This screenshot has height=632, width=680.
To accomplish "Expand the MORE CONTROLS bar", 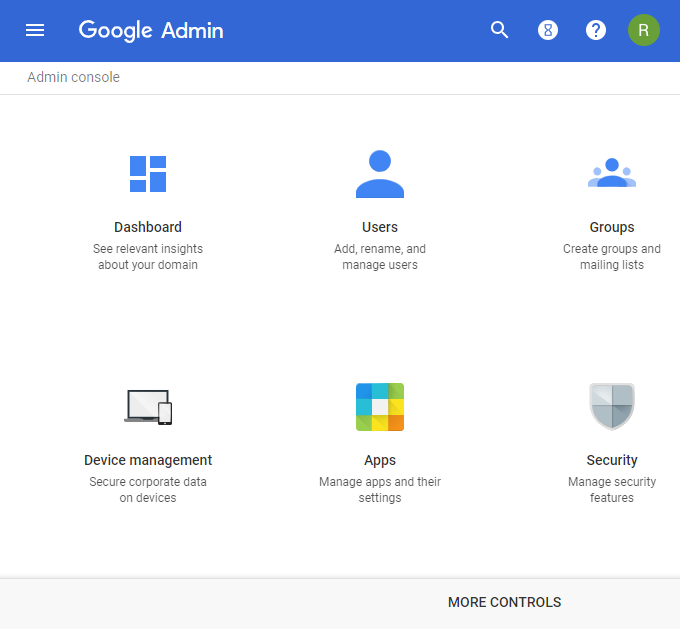I will 504,602.
